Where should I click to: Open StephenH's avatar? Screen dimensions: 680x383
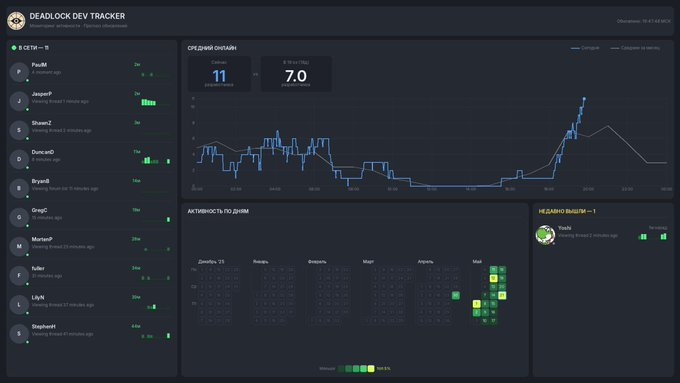19,334
